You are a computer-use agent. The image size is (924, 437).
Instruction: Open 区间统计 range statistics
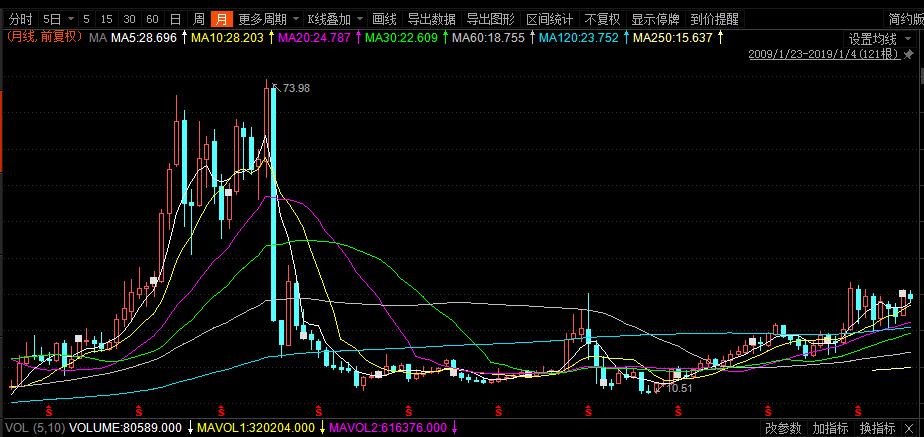point(549,19)
